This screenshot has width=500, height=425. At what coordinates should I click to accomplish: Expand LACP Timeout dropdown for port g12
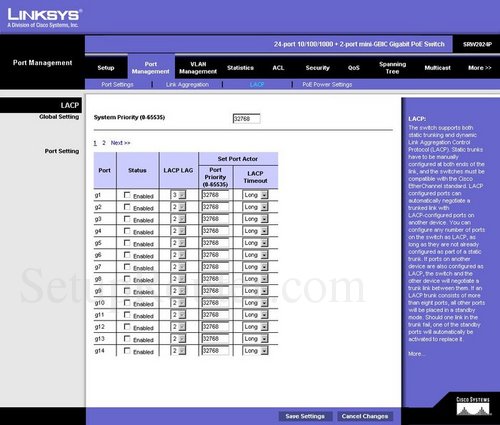coord(256,327)
